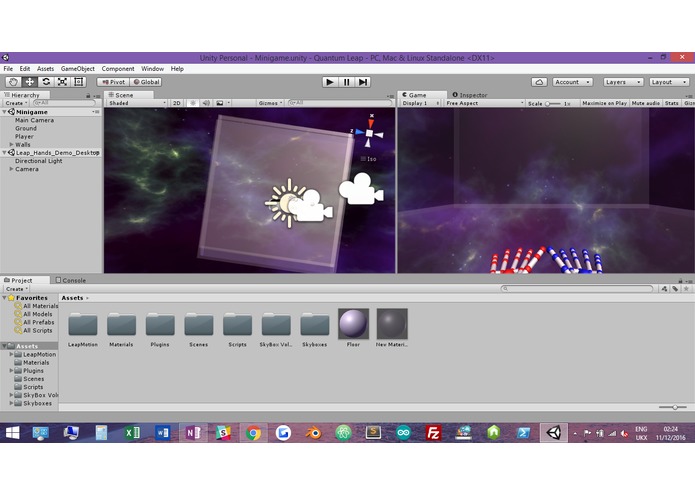The image size is (695, 494).
Task: Click Create in Project panel
Action: [x=17, y=288]
